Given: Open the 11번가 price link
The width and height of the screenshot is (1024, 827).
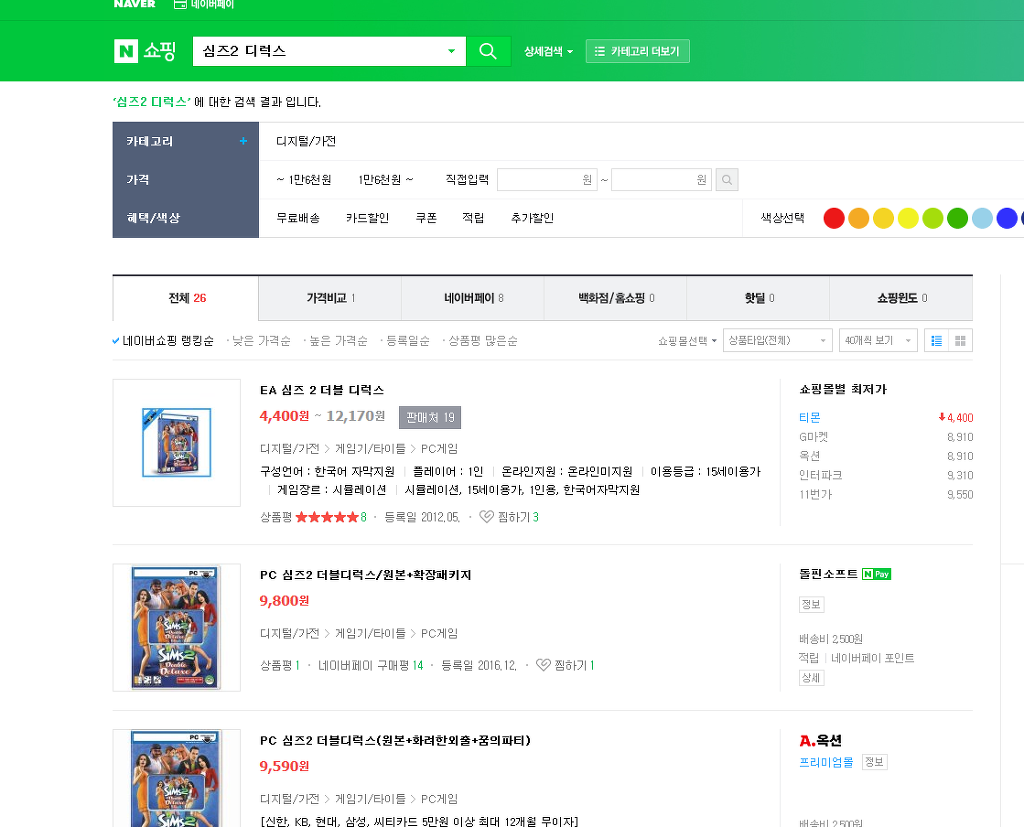Looking at the screenshot, I should [x=816, y=495].
